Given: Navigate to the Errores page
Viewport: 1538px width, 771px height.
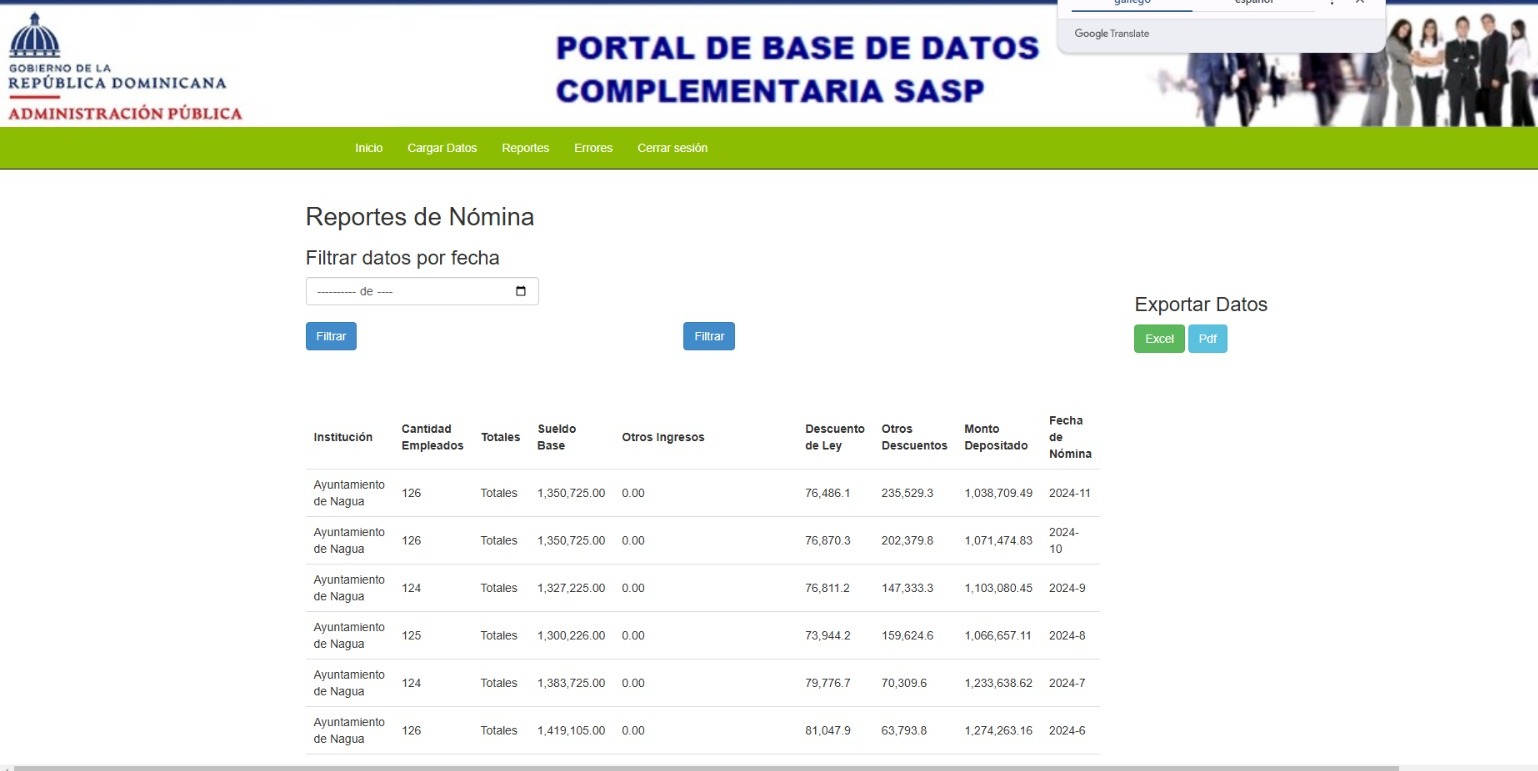Looking at the screenshot, I should (593, 148).
